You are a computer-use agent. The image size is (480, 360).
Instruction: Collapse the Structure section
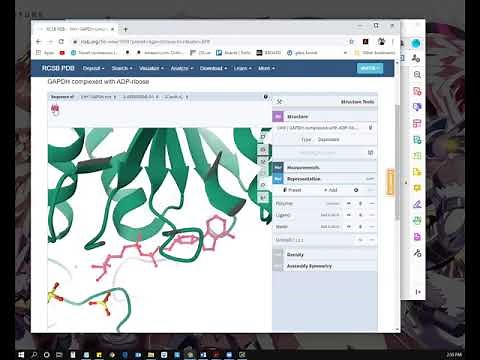(325, 116)
